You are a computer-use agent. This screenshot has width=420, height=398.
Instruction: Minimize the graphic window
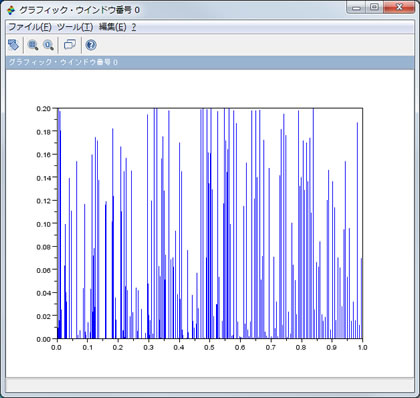(356, 7)
